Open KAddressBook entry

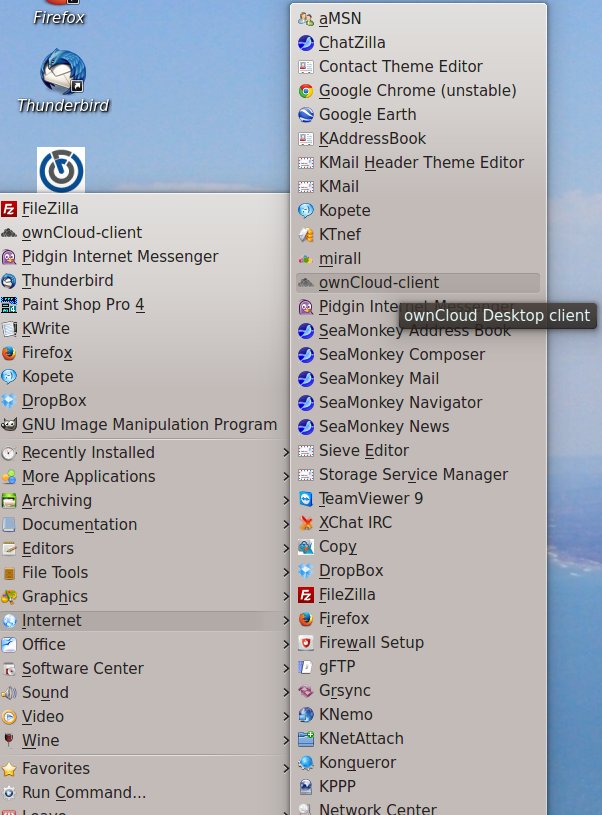[418, 139]
